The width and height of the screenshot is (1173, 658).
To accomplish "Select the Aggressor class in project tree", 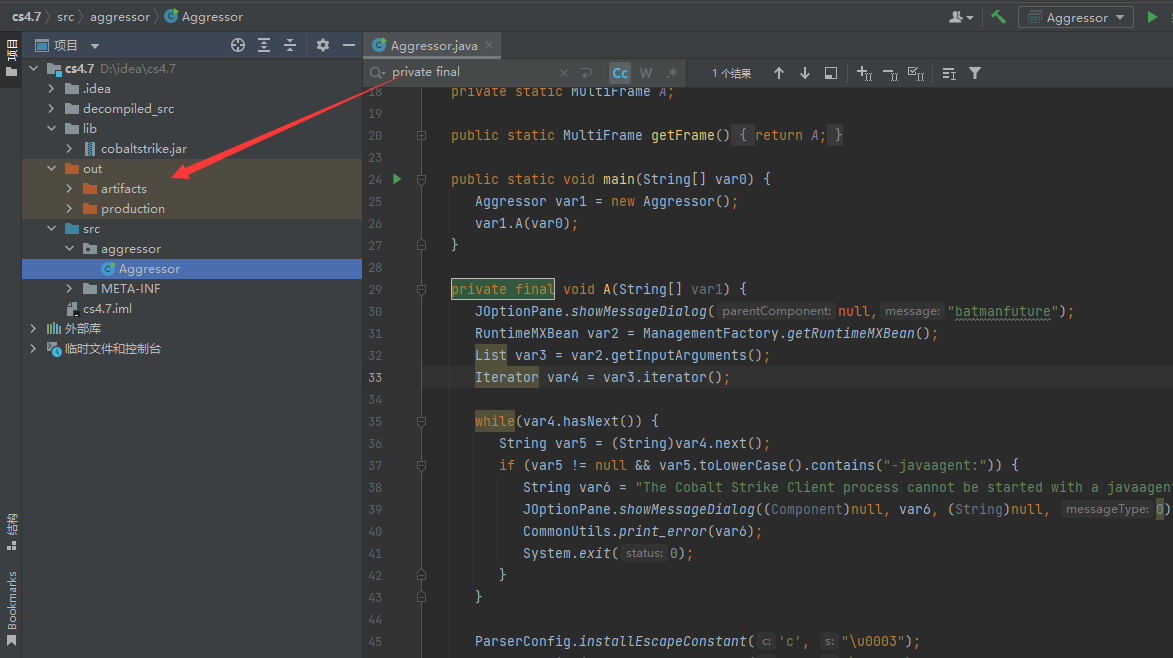I will (192, 268).
